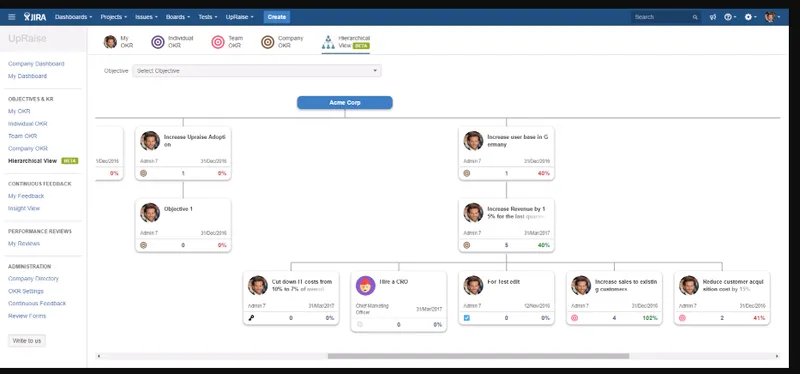Toggle the grey checkbox on Hire a CRO card
The image size is (800, 374).
(x=359, y=325)
